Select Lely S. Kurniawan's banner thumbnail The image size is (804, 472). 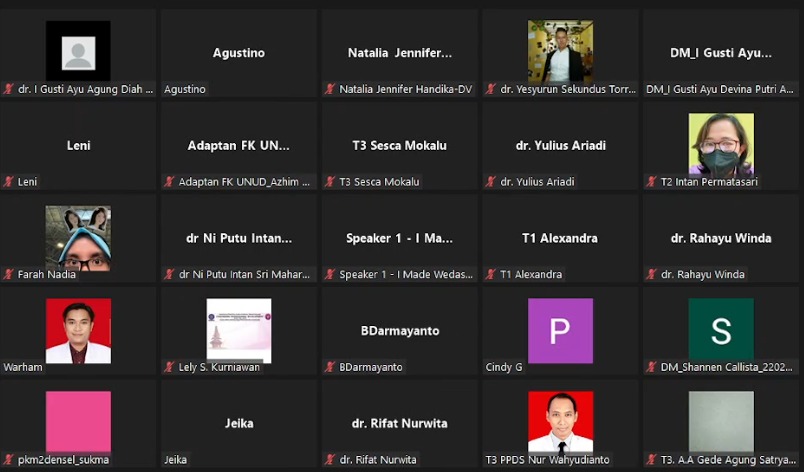(239, 330)
